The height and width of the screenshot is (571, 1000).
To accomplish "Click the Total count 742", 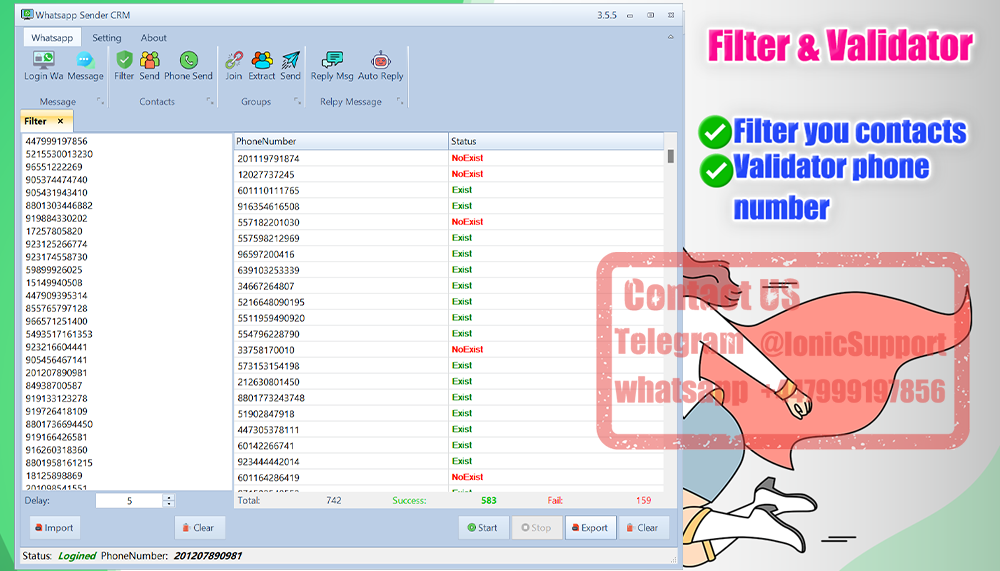I will (x=334, y=501).
